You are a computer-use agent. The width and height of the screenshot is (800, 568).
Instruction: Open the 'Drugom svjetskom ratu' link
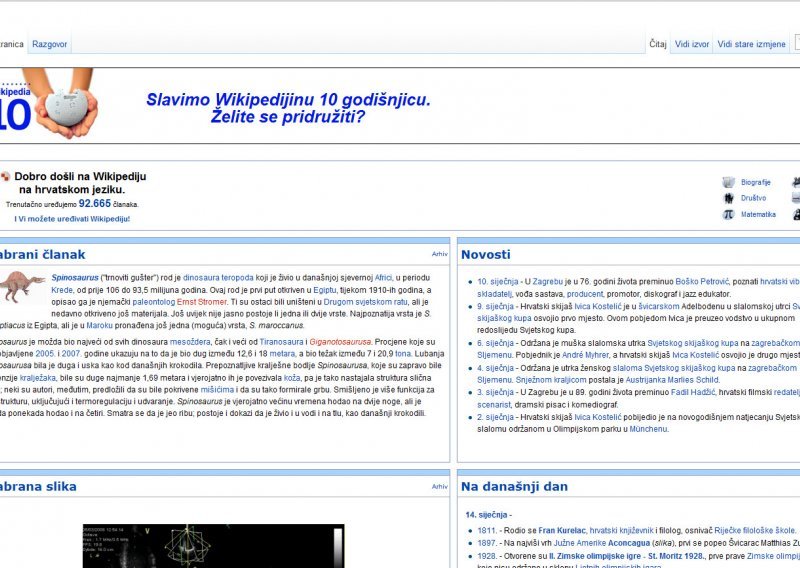pyautogui.click(x=365, y=302)
